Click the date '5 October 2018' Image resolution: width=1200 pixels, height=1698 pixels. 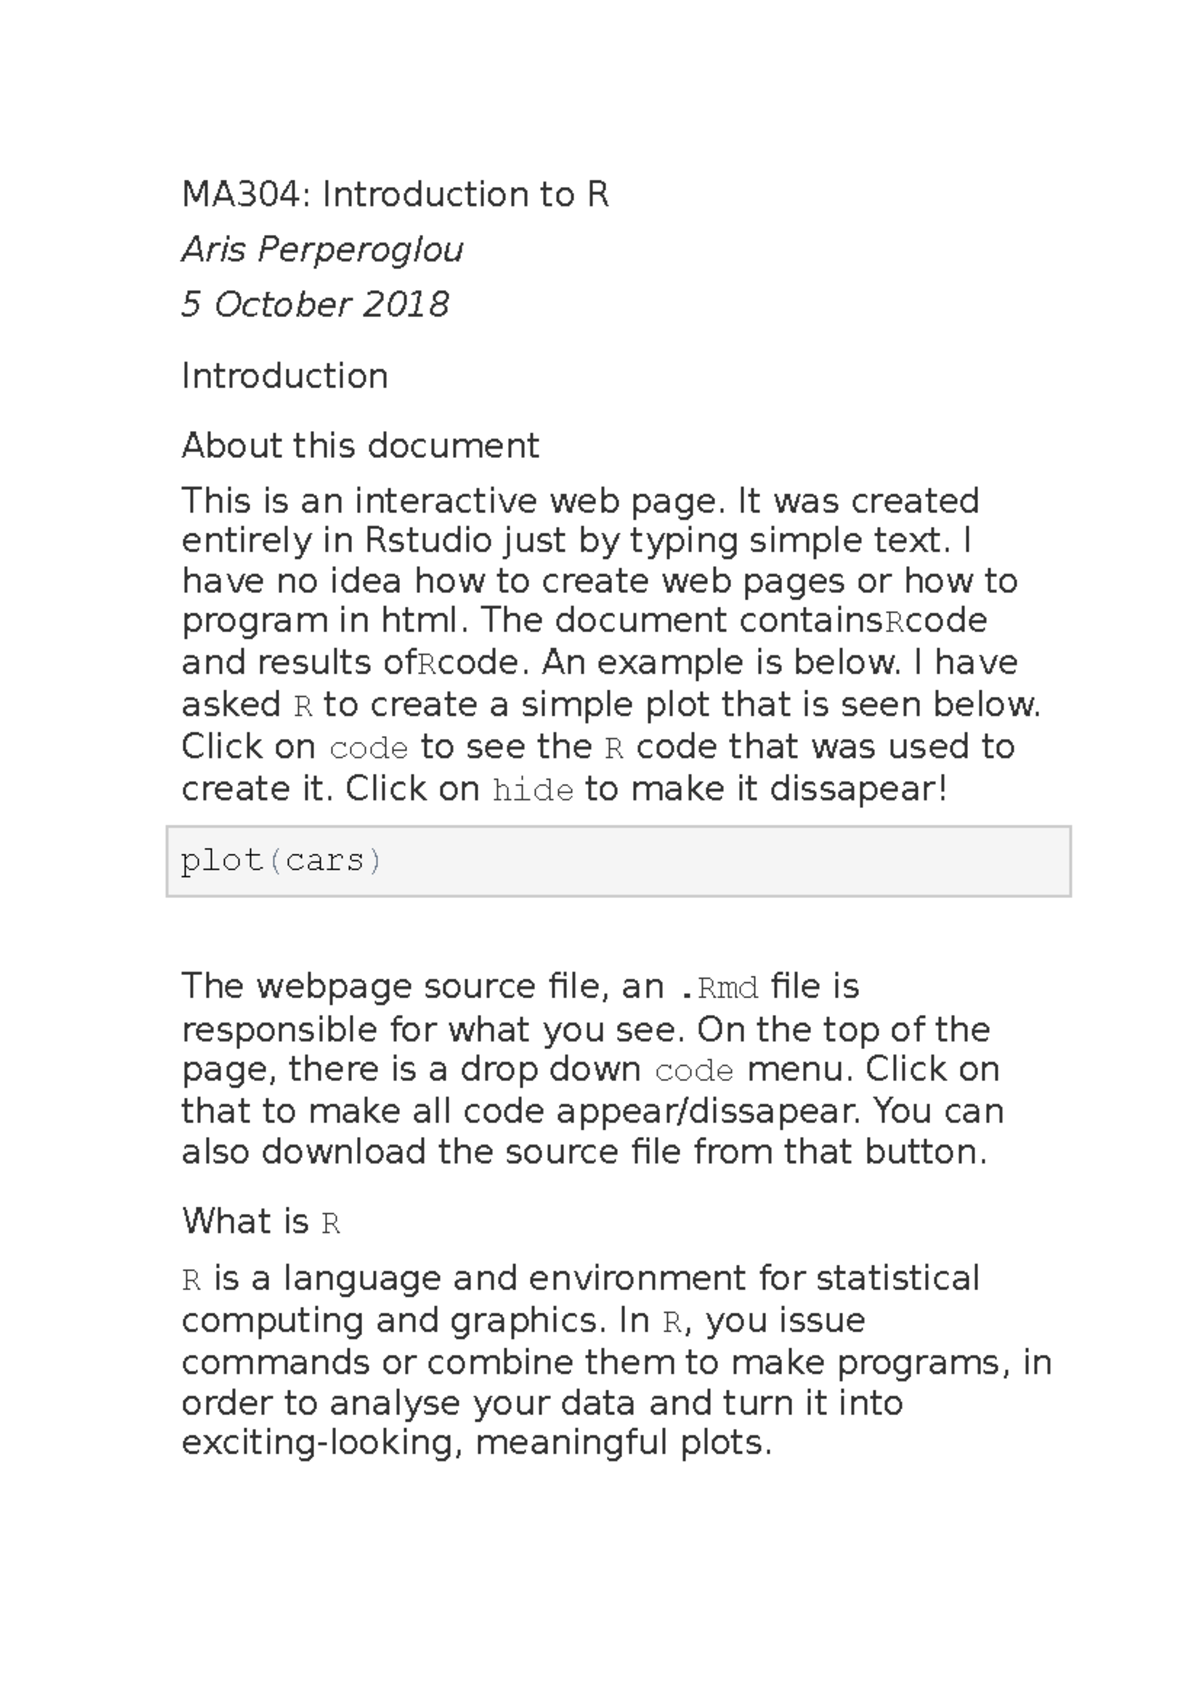[315, 304]
